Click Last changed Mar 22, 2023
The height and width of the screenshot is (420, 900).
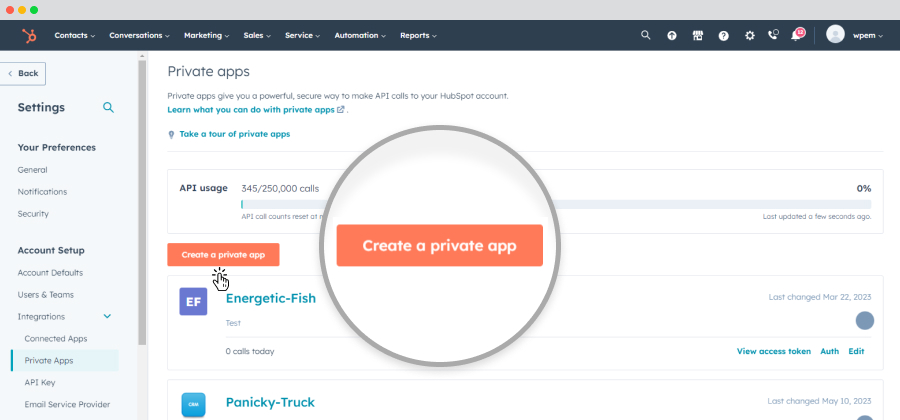820,297
